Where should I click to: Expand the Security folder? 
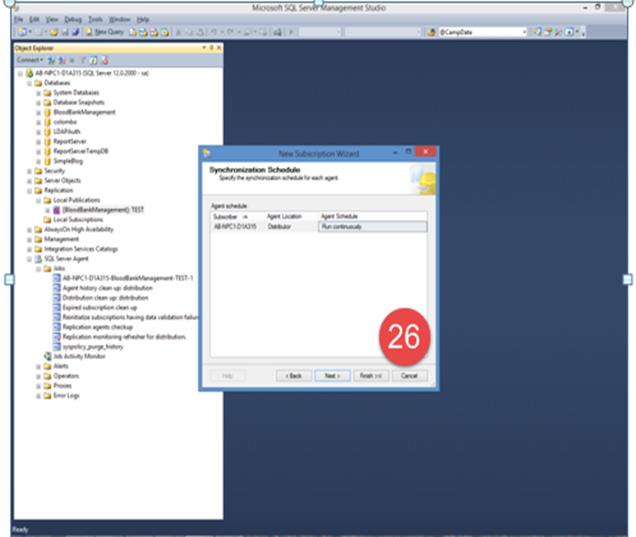coord(29,171)
